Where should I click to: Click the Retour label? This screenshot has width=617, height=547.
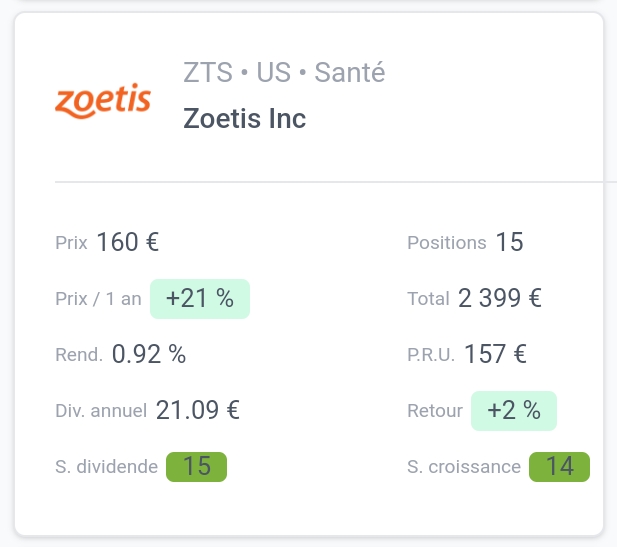click(x=435, y=411)
